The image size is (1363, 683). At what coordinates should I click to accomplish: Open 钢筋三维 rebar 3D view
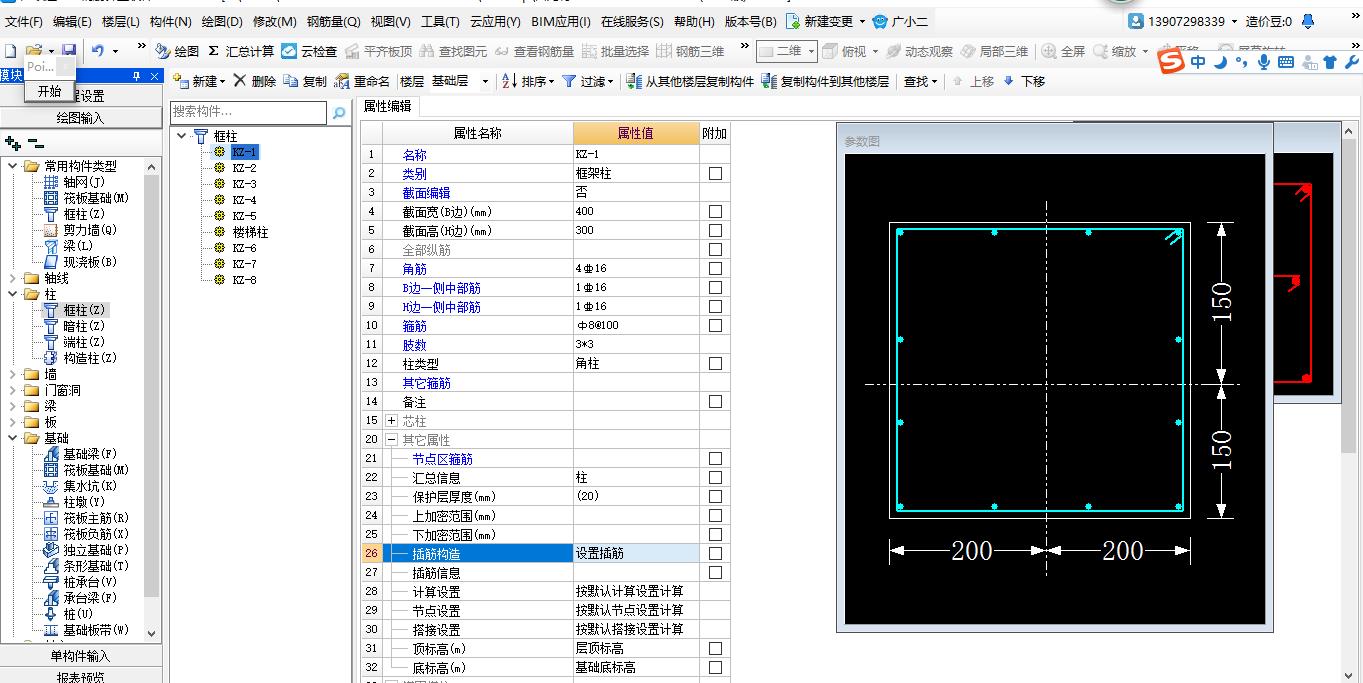click(x=691, y=51)
